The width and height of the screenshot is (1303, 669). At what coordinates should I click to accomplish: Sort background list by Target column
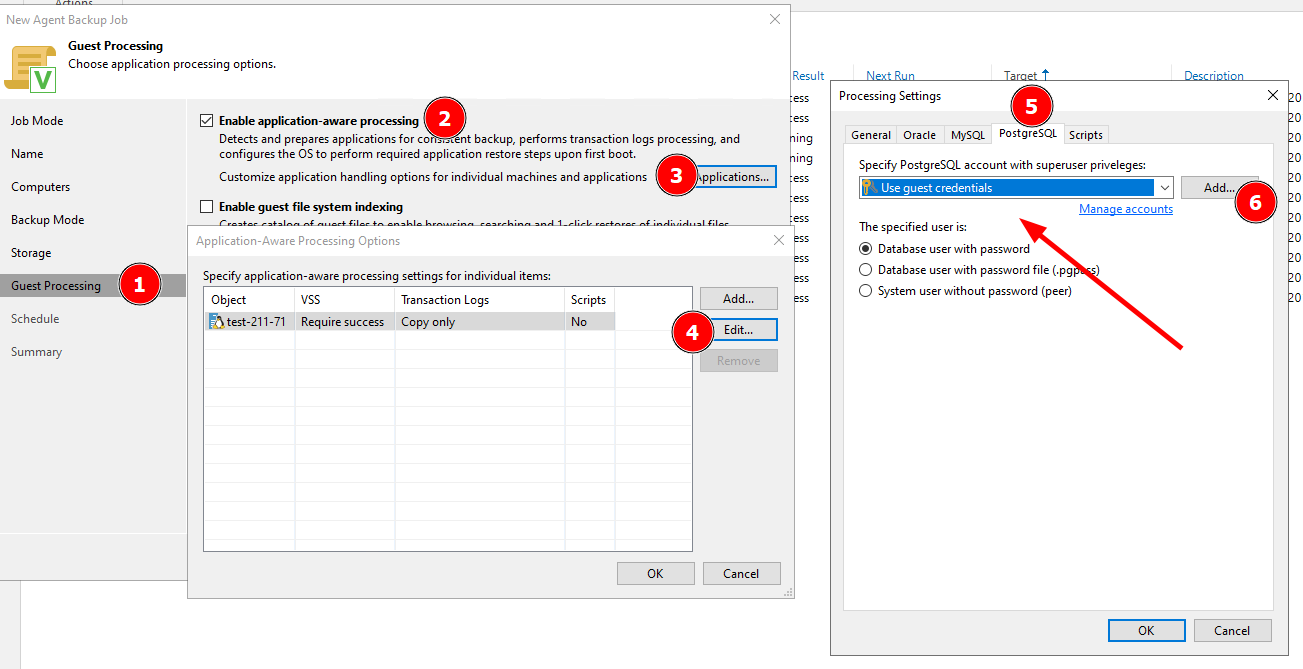click(x=1021, y=76)
